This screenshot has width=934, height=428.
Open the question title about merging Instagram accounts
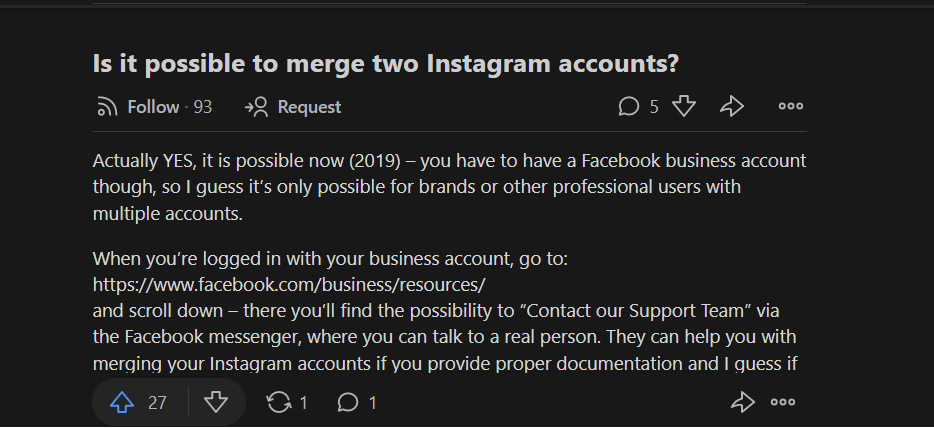(385, 63)
